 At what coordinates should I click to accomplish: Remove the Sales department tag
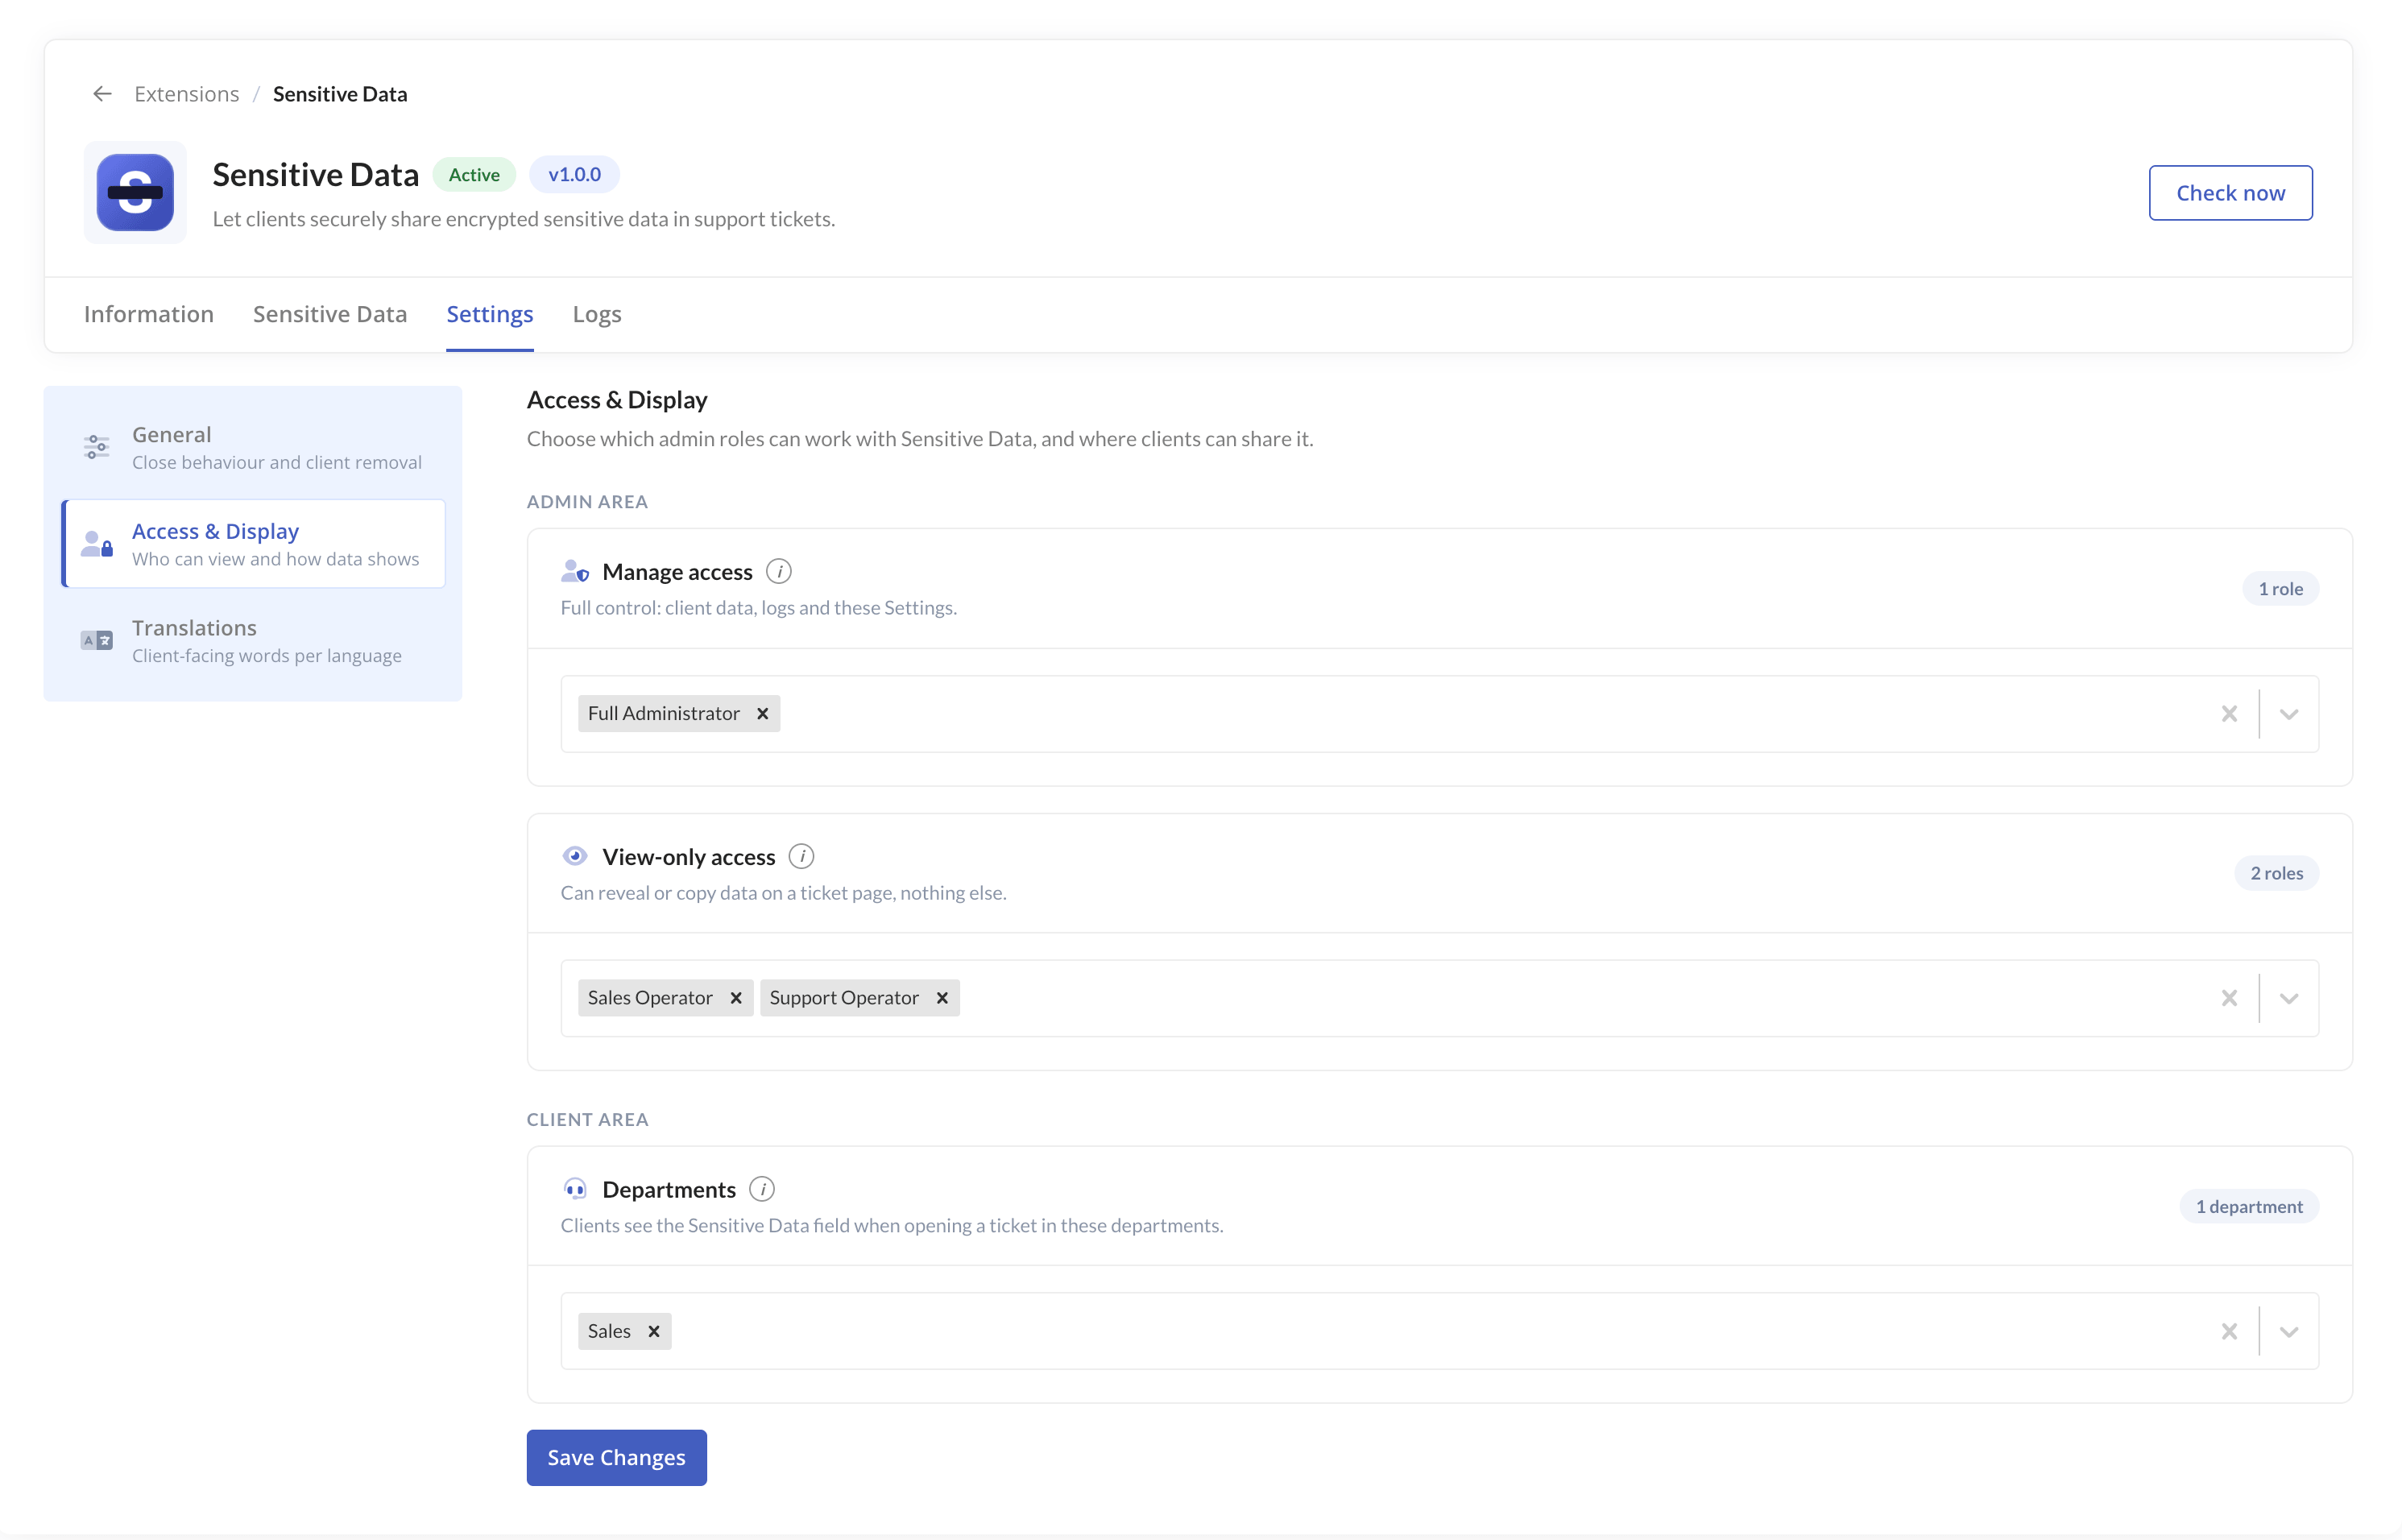coord(654,1331)
